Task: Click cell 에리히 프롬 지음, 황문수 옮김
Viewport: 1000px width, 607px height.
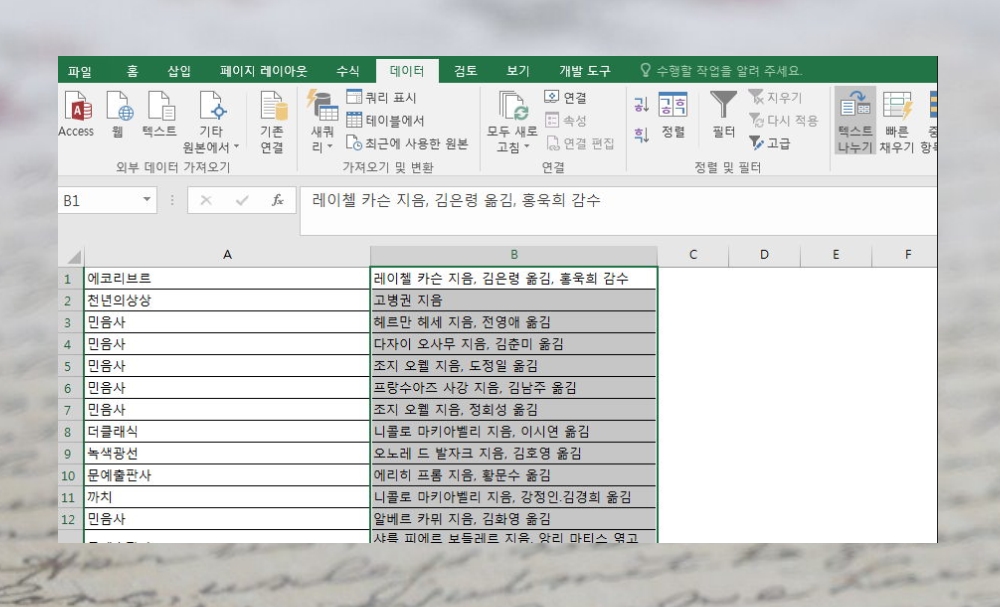Action: pos(514,475)
